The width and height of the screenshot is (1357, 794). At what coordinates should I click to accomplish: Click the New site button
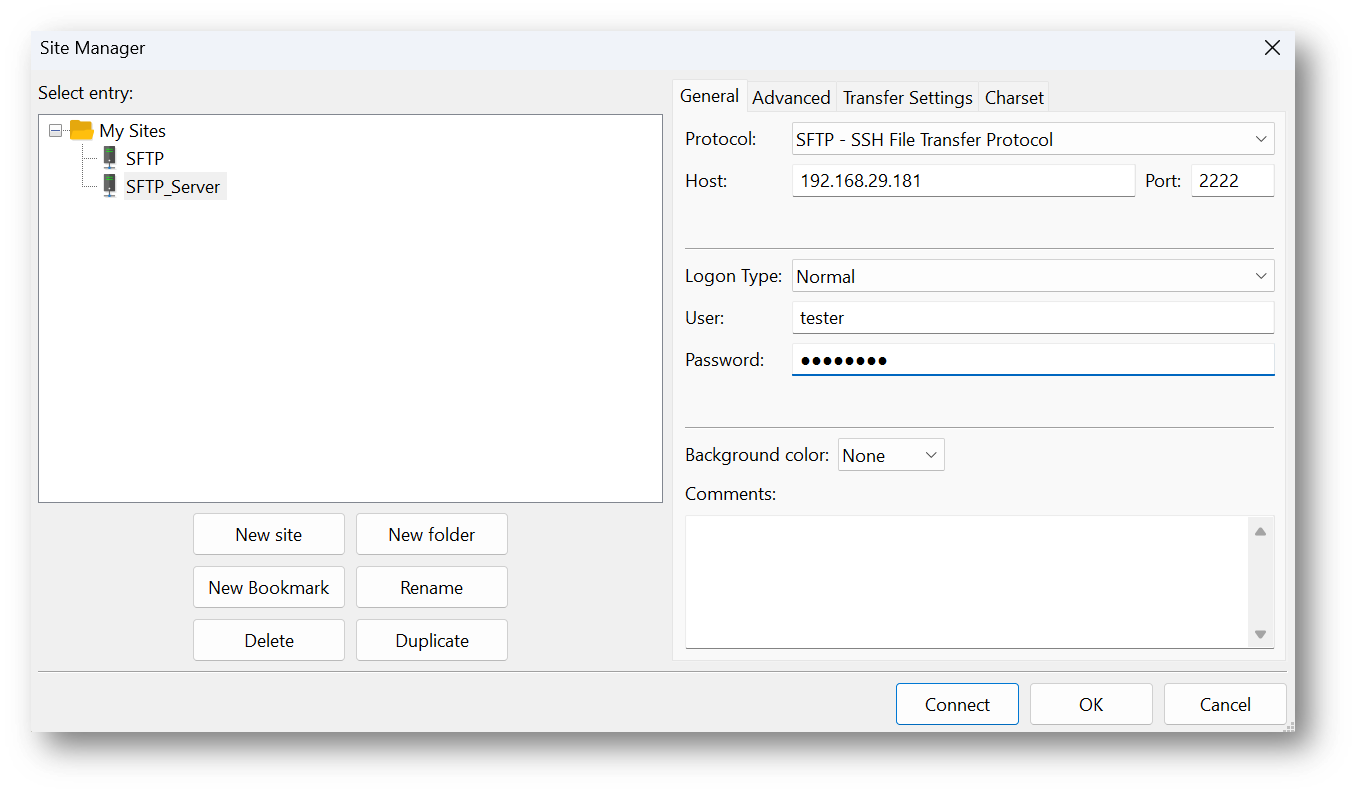pos(268,534)
